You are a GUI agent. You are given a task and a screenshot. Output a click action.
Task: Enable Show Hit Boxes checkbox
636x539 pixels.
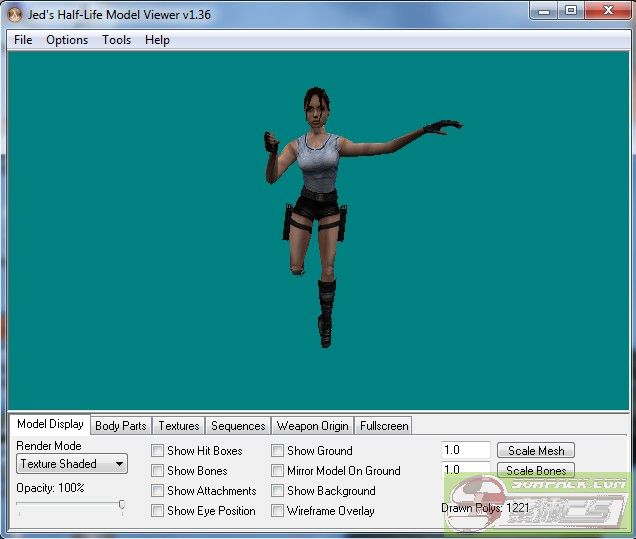click(x=158, y=451)
